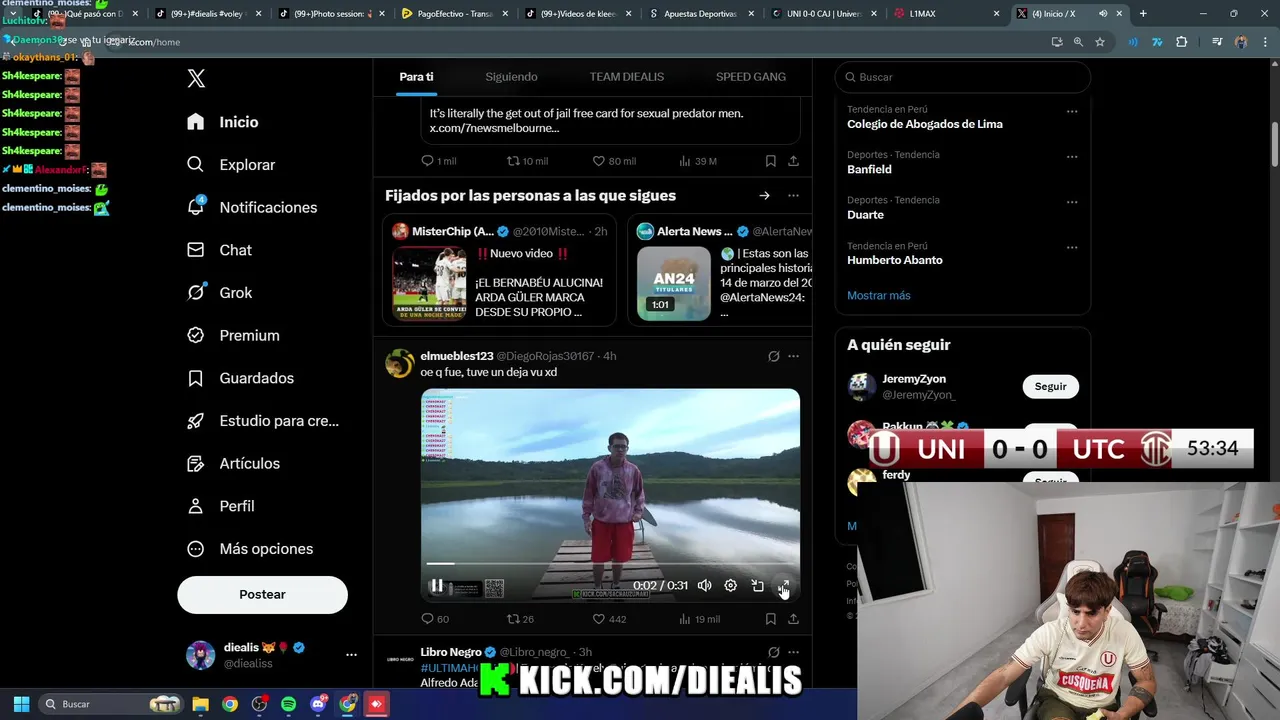The width and height of the screenshot is (1280, 720).
Task: Seek on the video progress bar
Action: pos(610,565)
